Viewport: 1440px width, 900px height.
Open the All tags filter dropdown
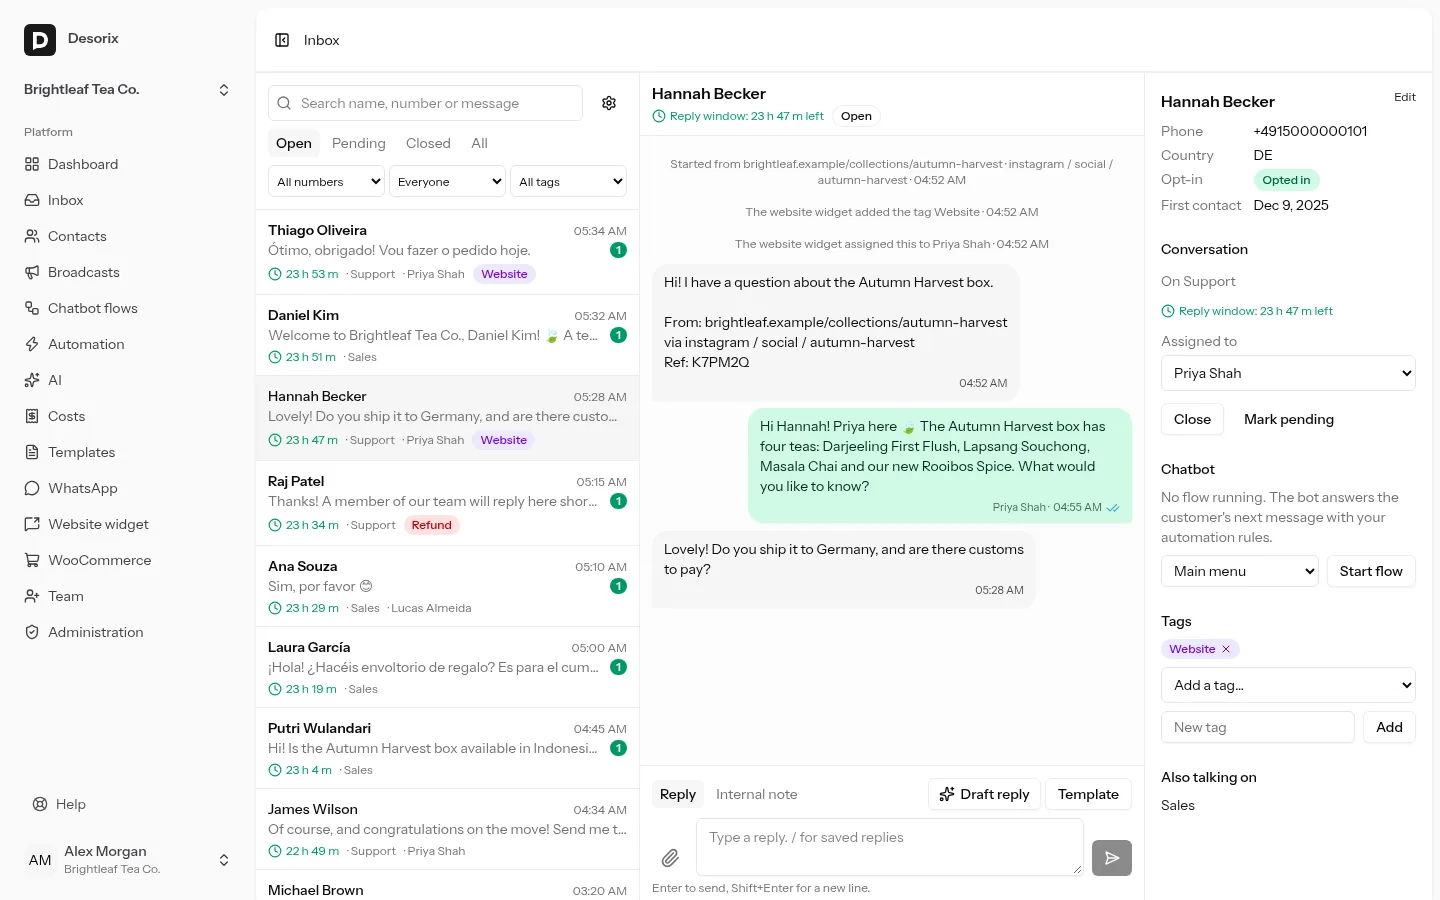point(568,182)
